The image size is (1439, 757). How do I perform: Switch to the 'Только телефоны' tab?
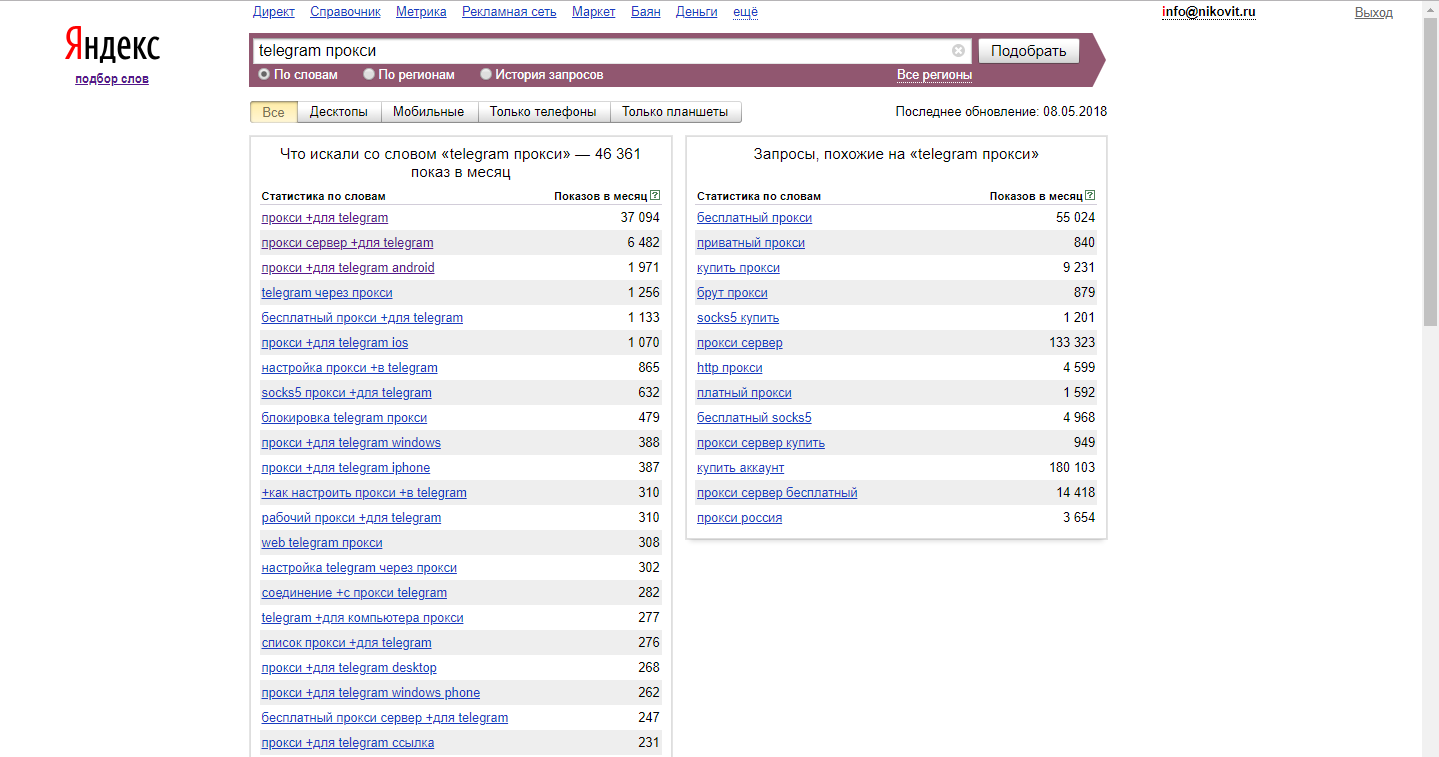click(x=543, y=112)
